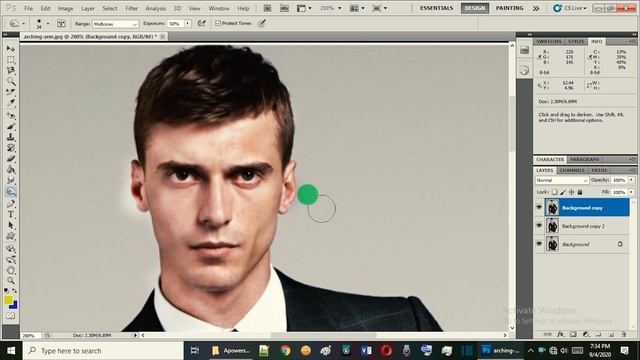This screenshot has height=360, width=640.
Task: Hide the Background copy 2 layer
Action: pyautogui.click(x=539, y=225)
